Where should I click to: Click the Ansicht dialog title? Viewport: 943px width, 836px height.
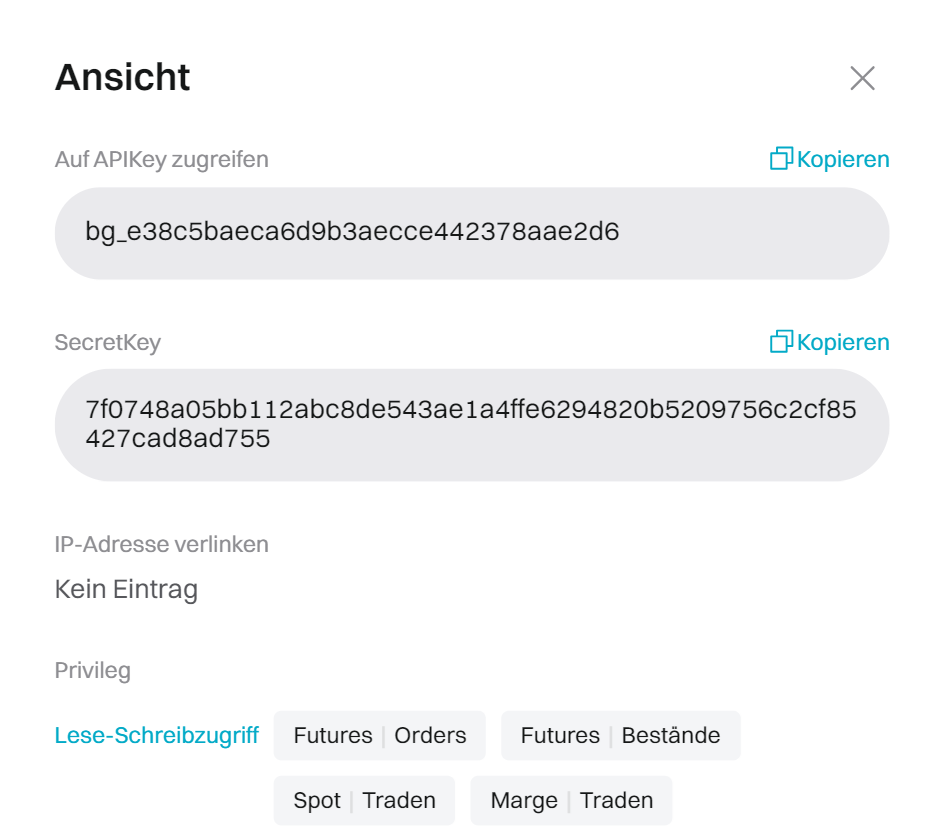tap(122, 78)
